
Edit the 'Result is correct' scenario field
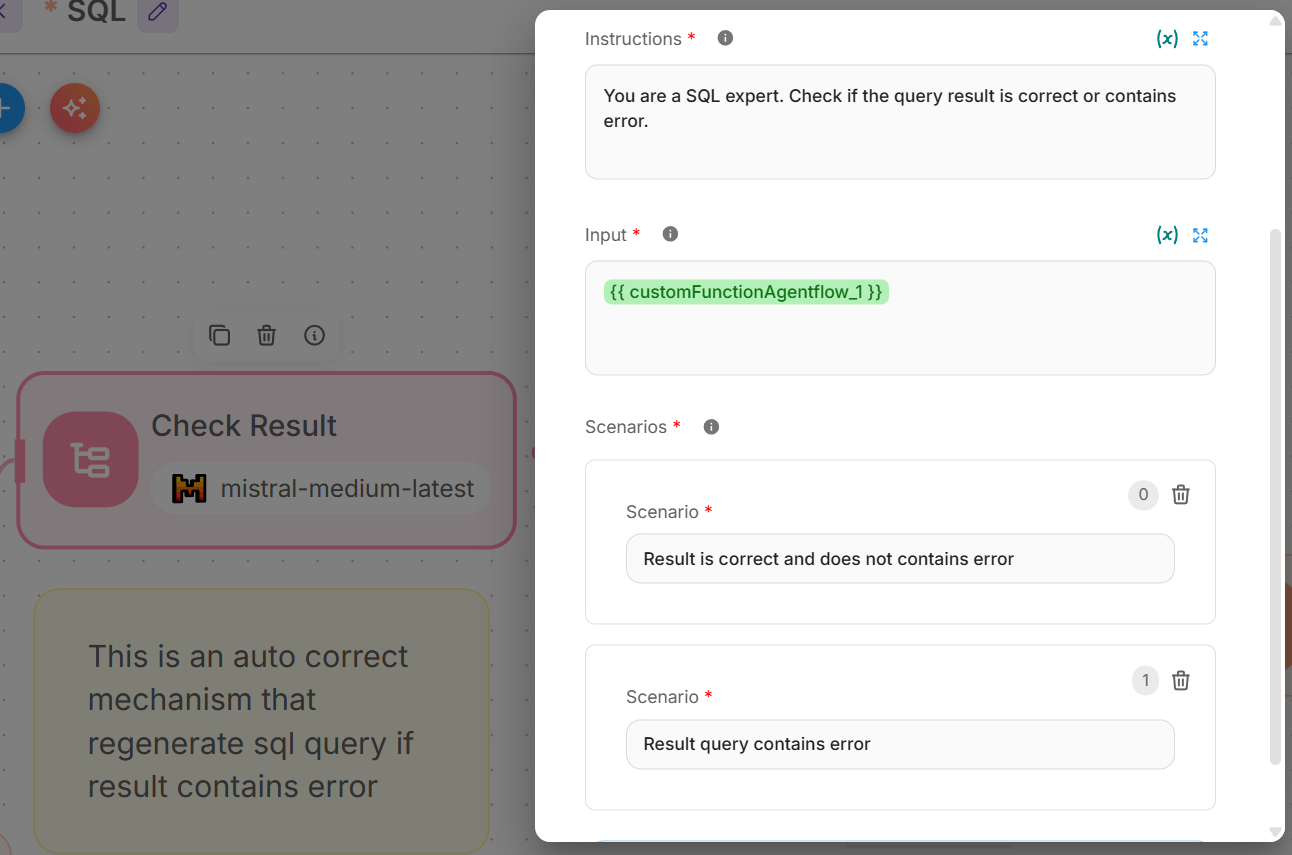tap(900, 559)
